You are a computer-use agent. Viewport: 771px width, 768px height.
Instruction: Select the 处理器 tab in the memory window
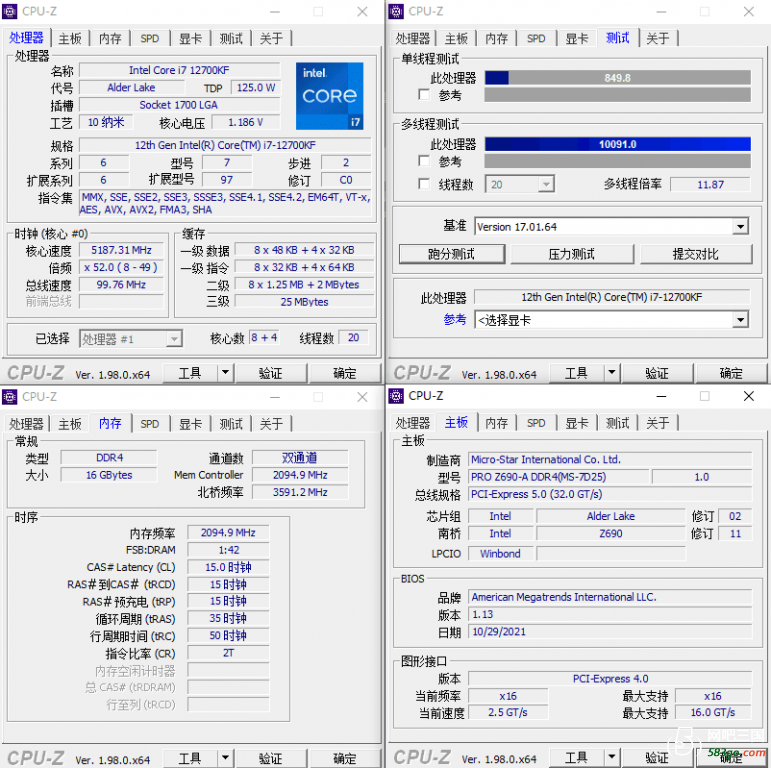(27, 424)
